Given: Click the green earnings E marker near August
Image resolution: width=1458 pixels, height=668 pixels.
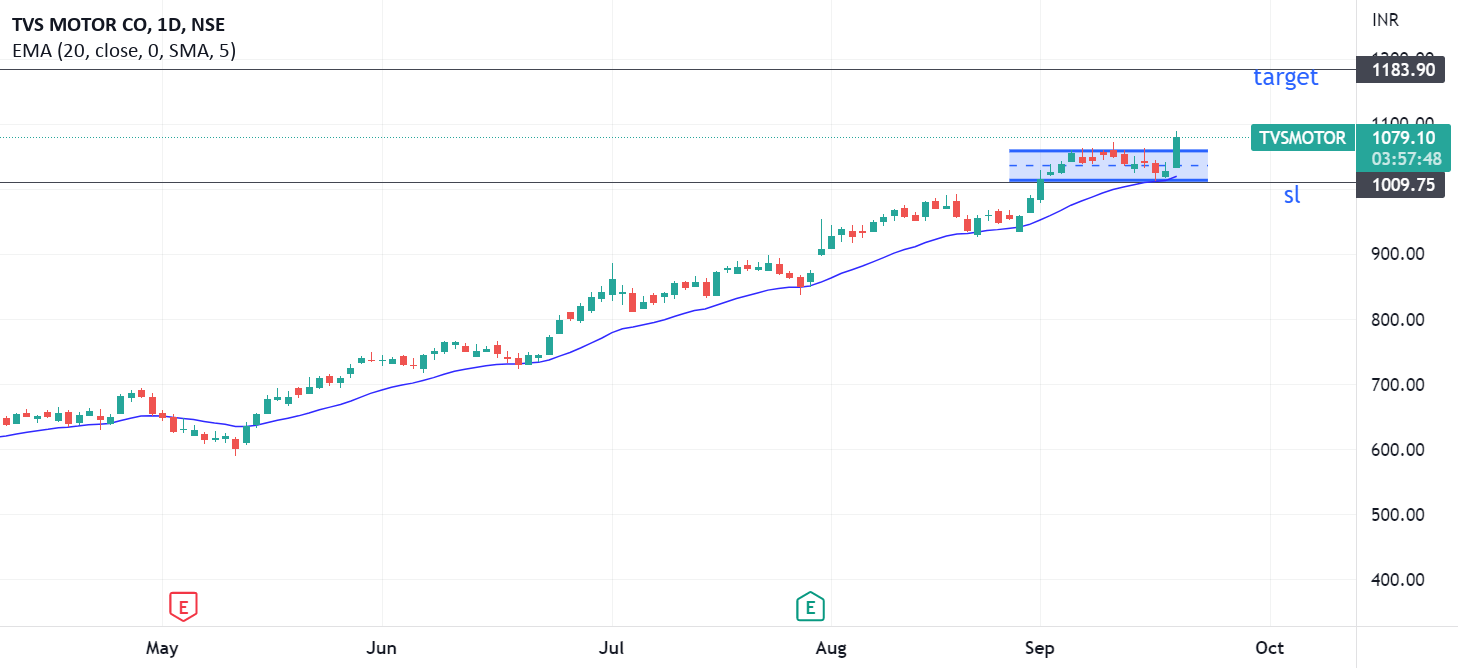Looking at the screenshot, I should (810, 605).
